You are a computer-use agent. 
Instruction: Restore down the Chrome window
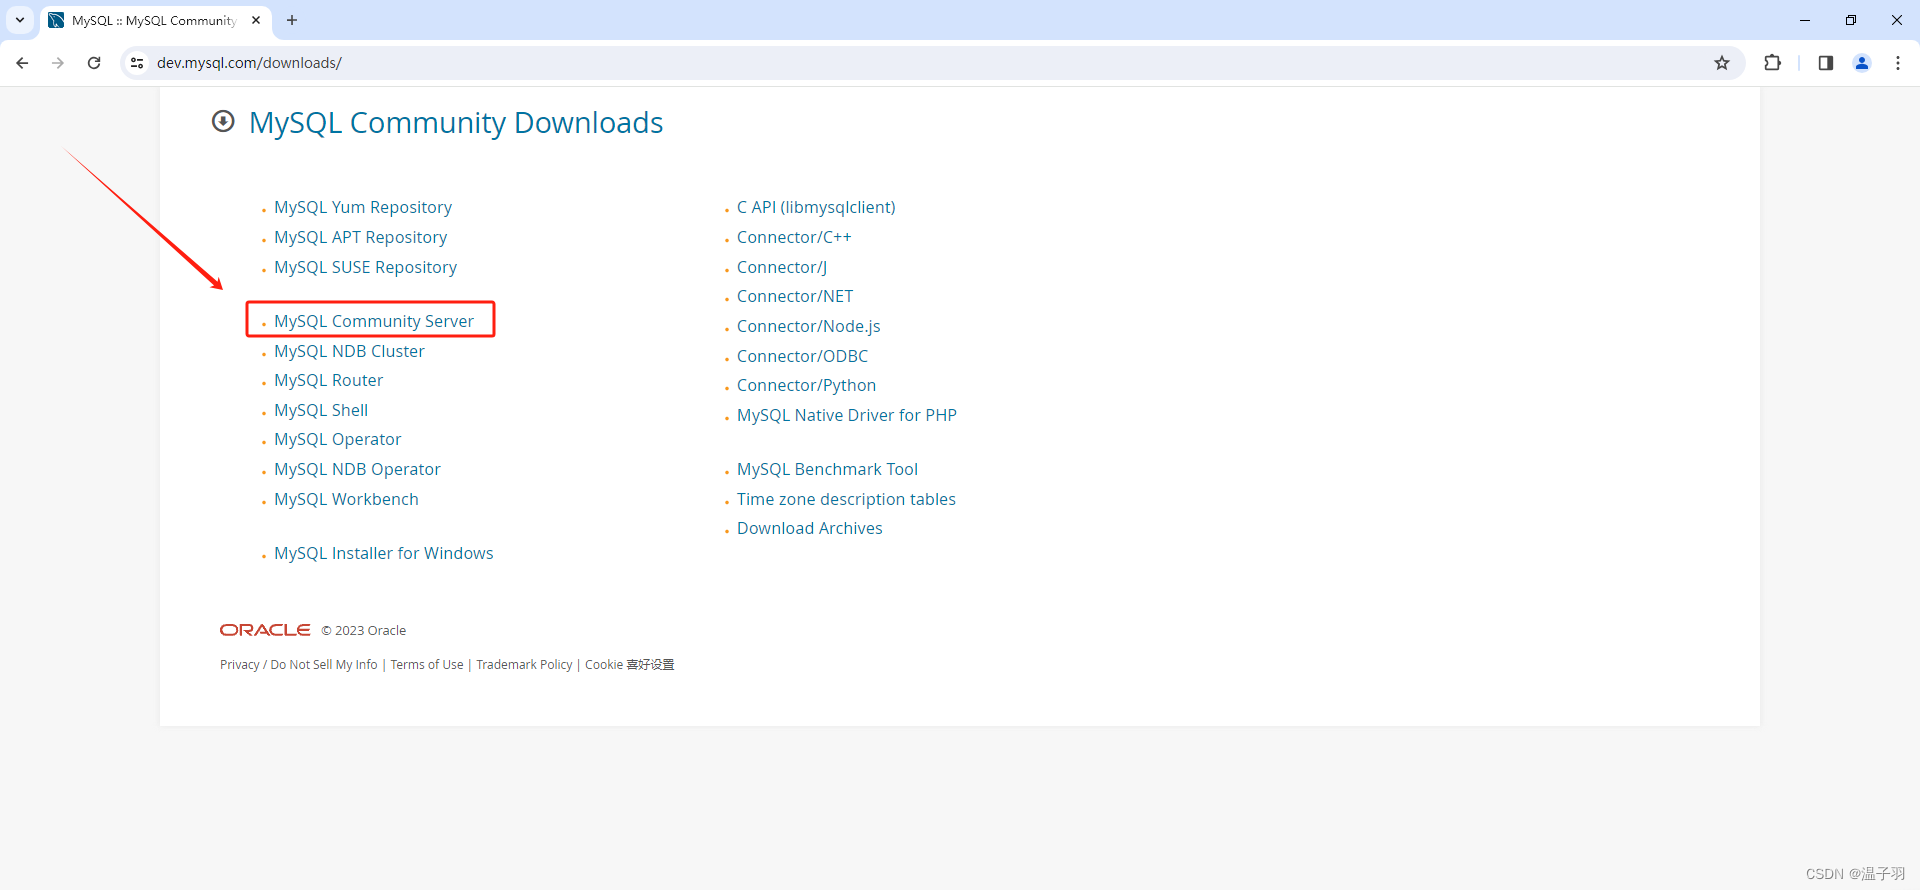pos(1851,20)
